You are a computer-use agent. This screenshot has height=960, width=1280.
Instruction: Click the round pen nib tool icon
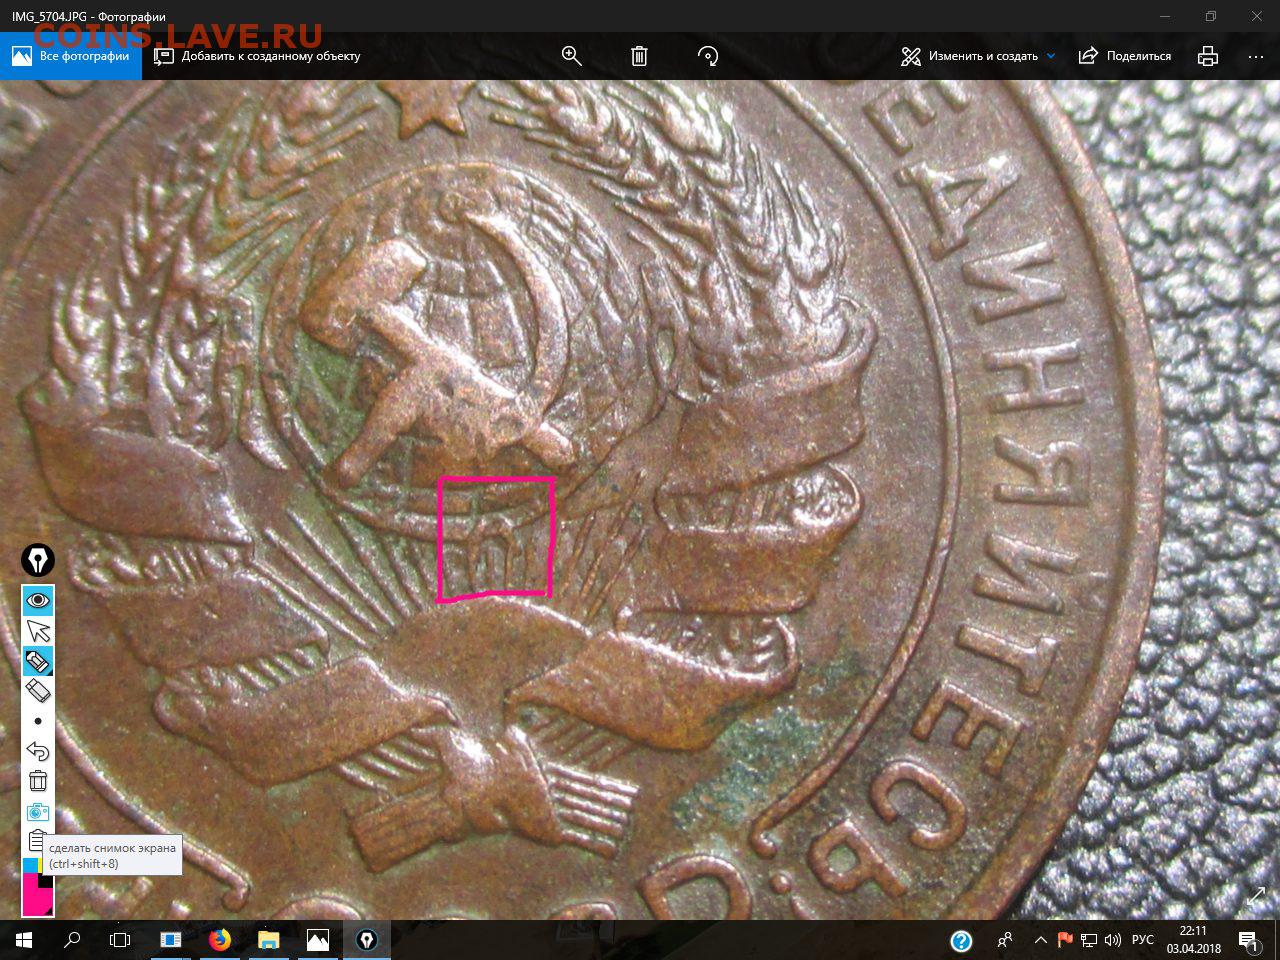point(38,560)
